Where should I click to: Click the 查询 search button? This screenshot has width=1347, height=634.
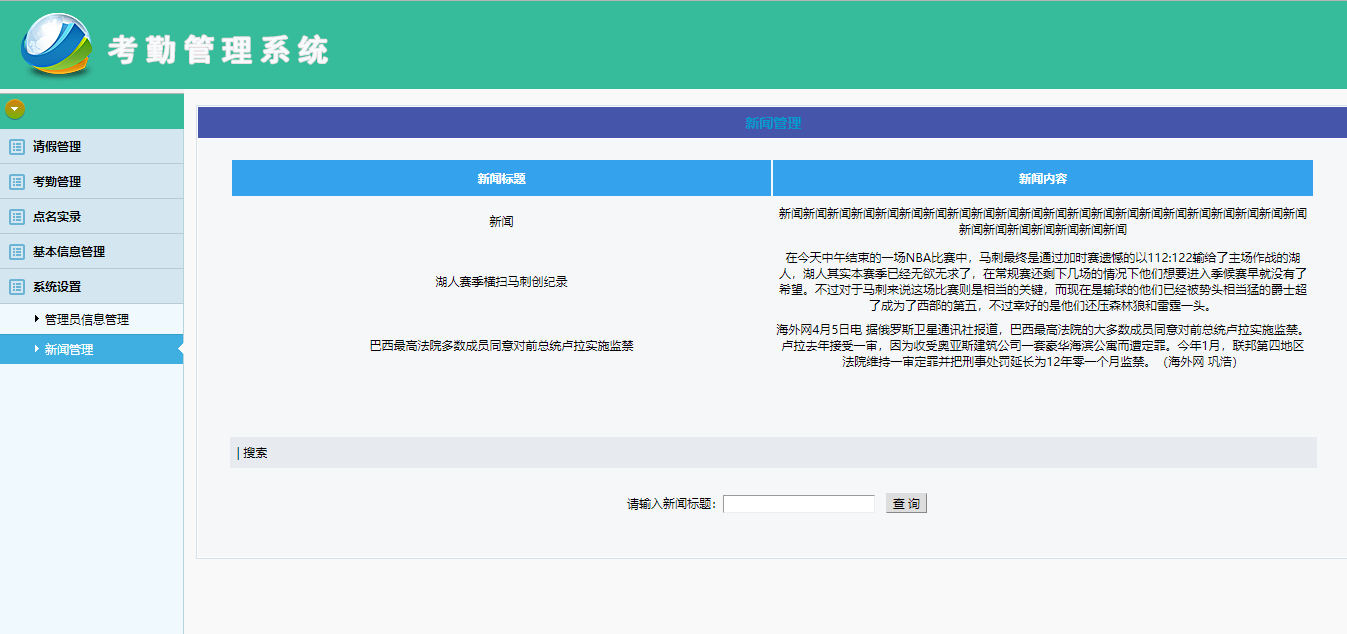(905, 502)
